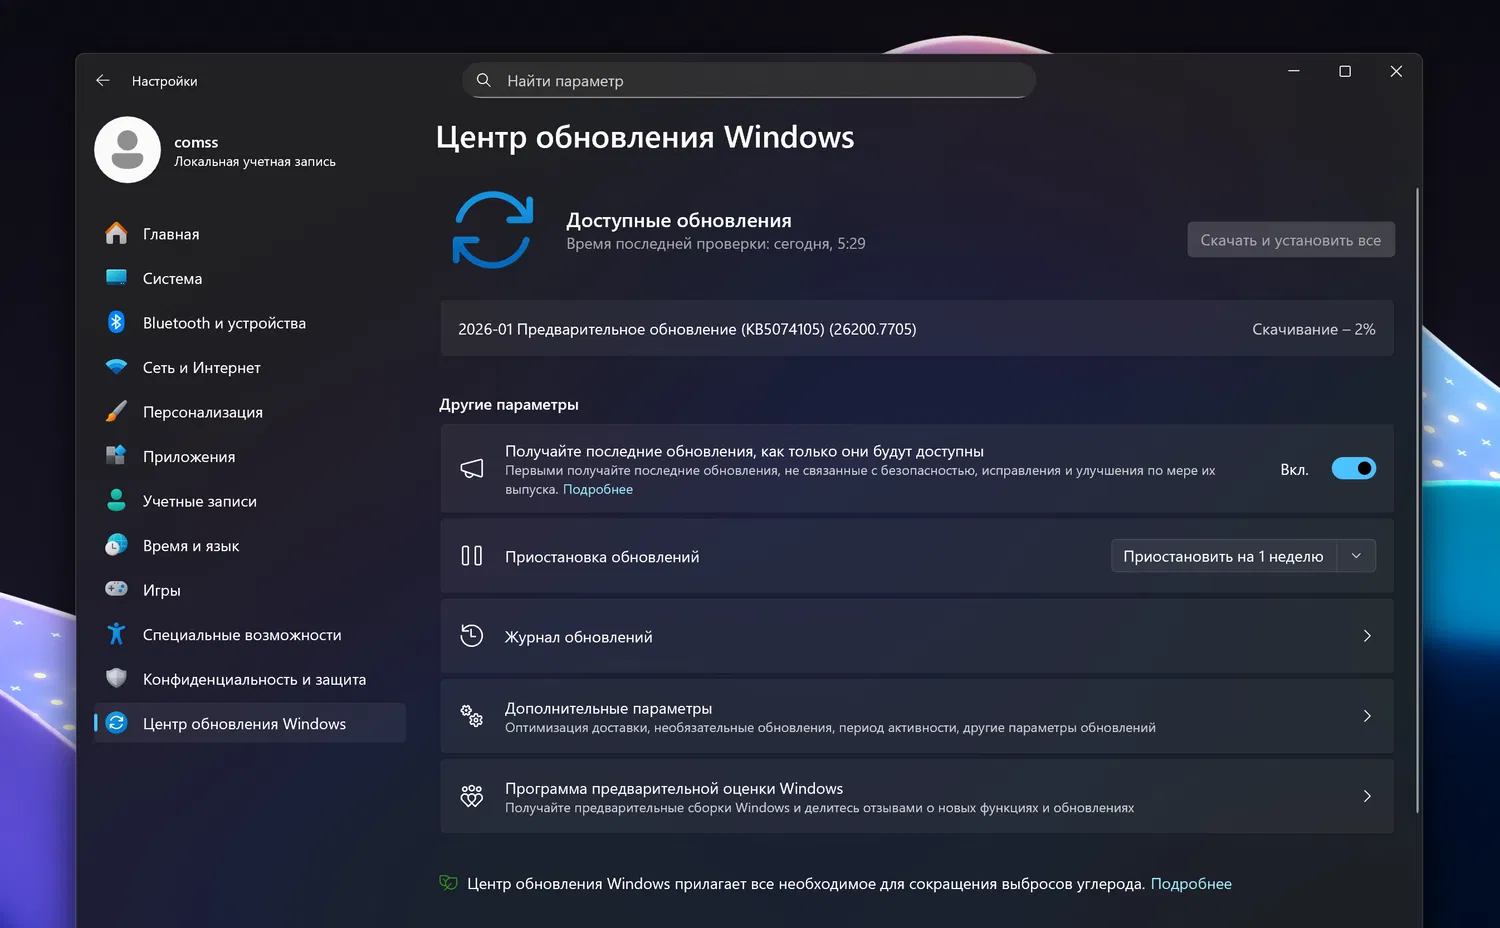This screenshot has width=1500, height=928.
Task: Open Программа предварительной оценки Windows row
Action: [917, 796]
